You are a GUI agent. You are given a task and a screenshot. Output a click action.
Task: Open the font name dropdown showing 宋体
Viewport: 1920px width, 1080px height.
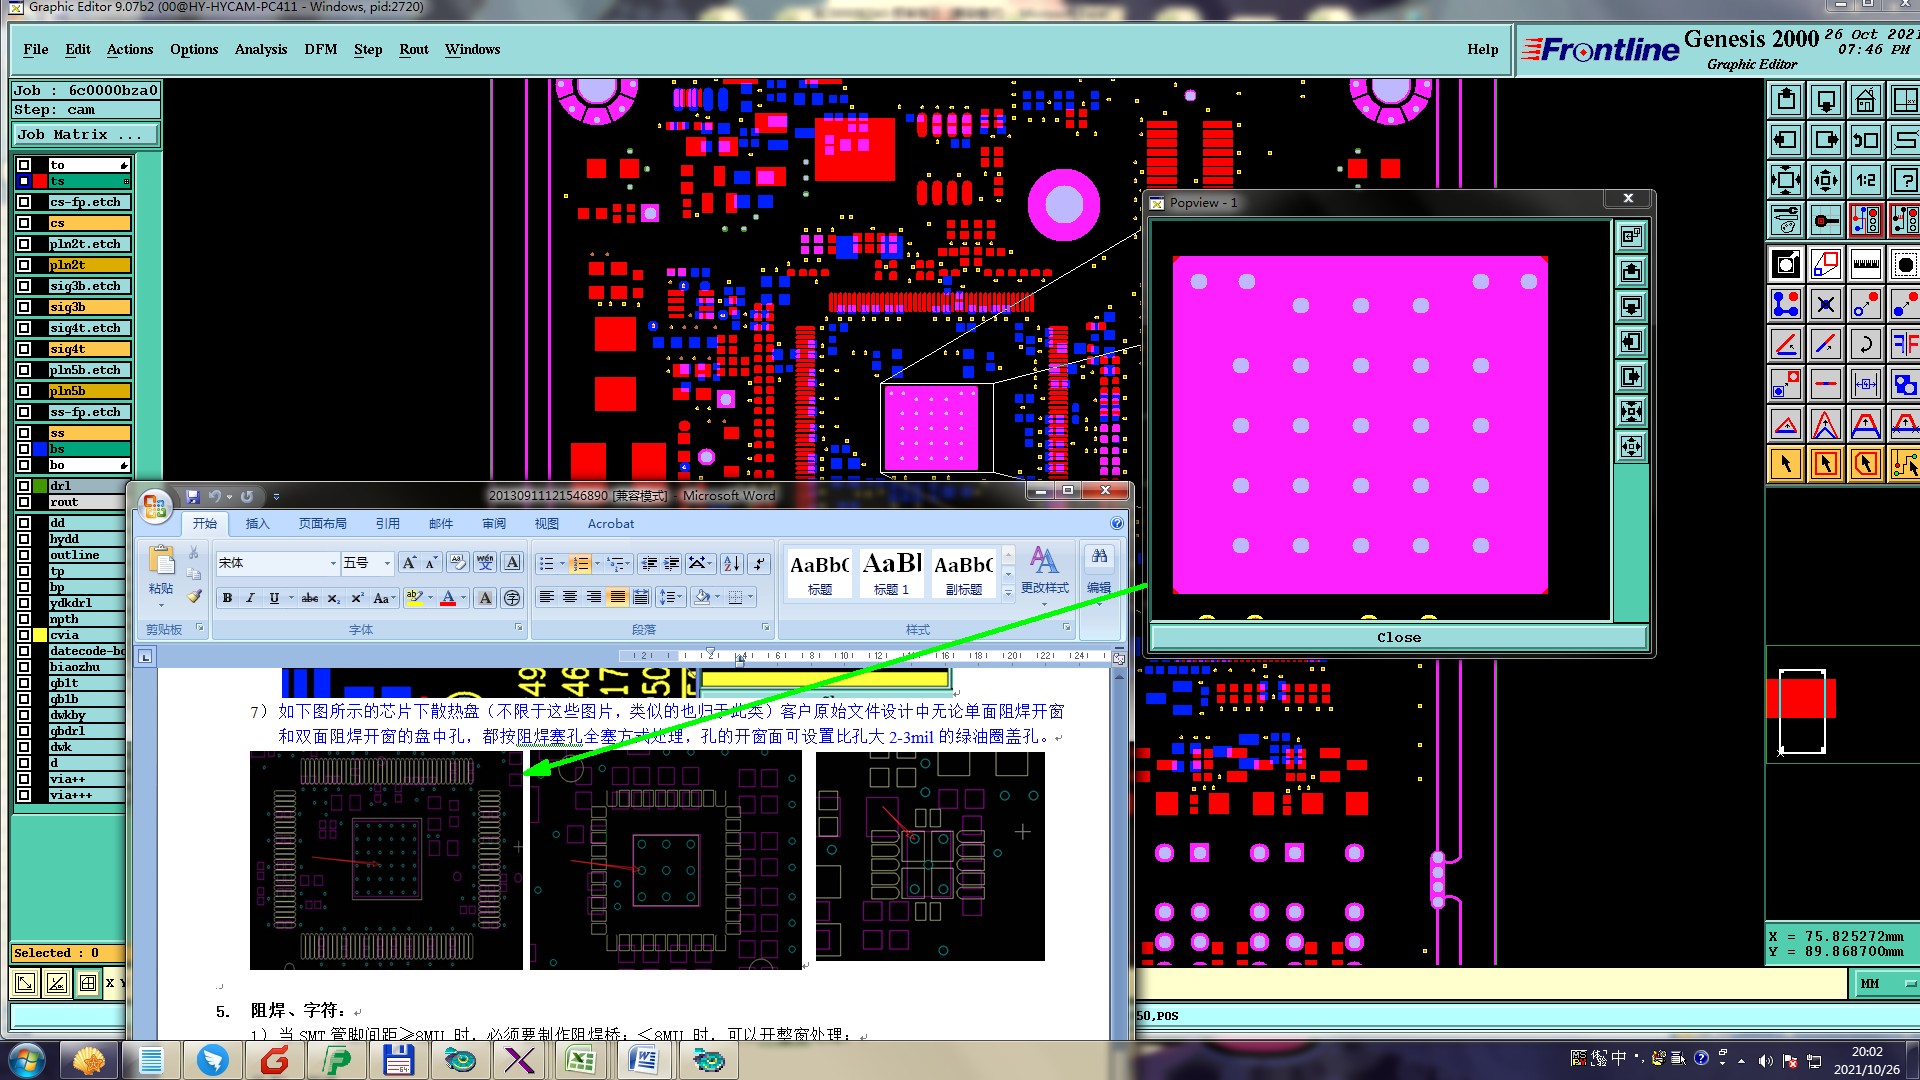[333, 563]
